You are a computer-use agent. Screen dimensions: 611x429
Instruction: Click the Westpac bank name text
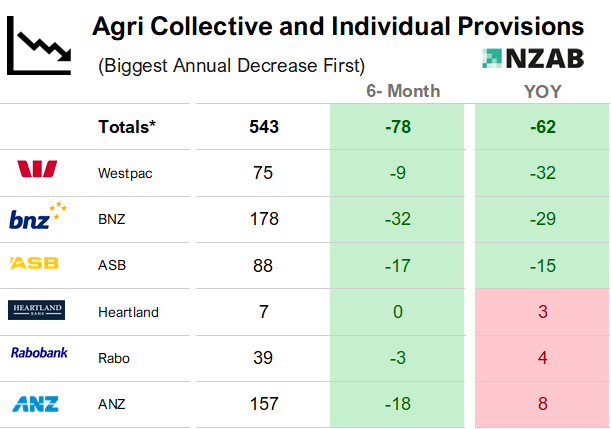coord(126,173)
